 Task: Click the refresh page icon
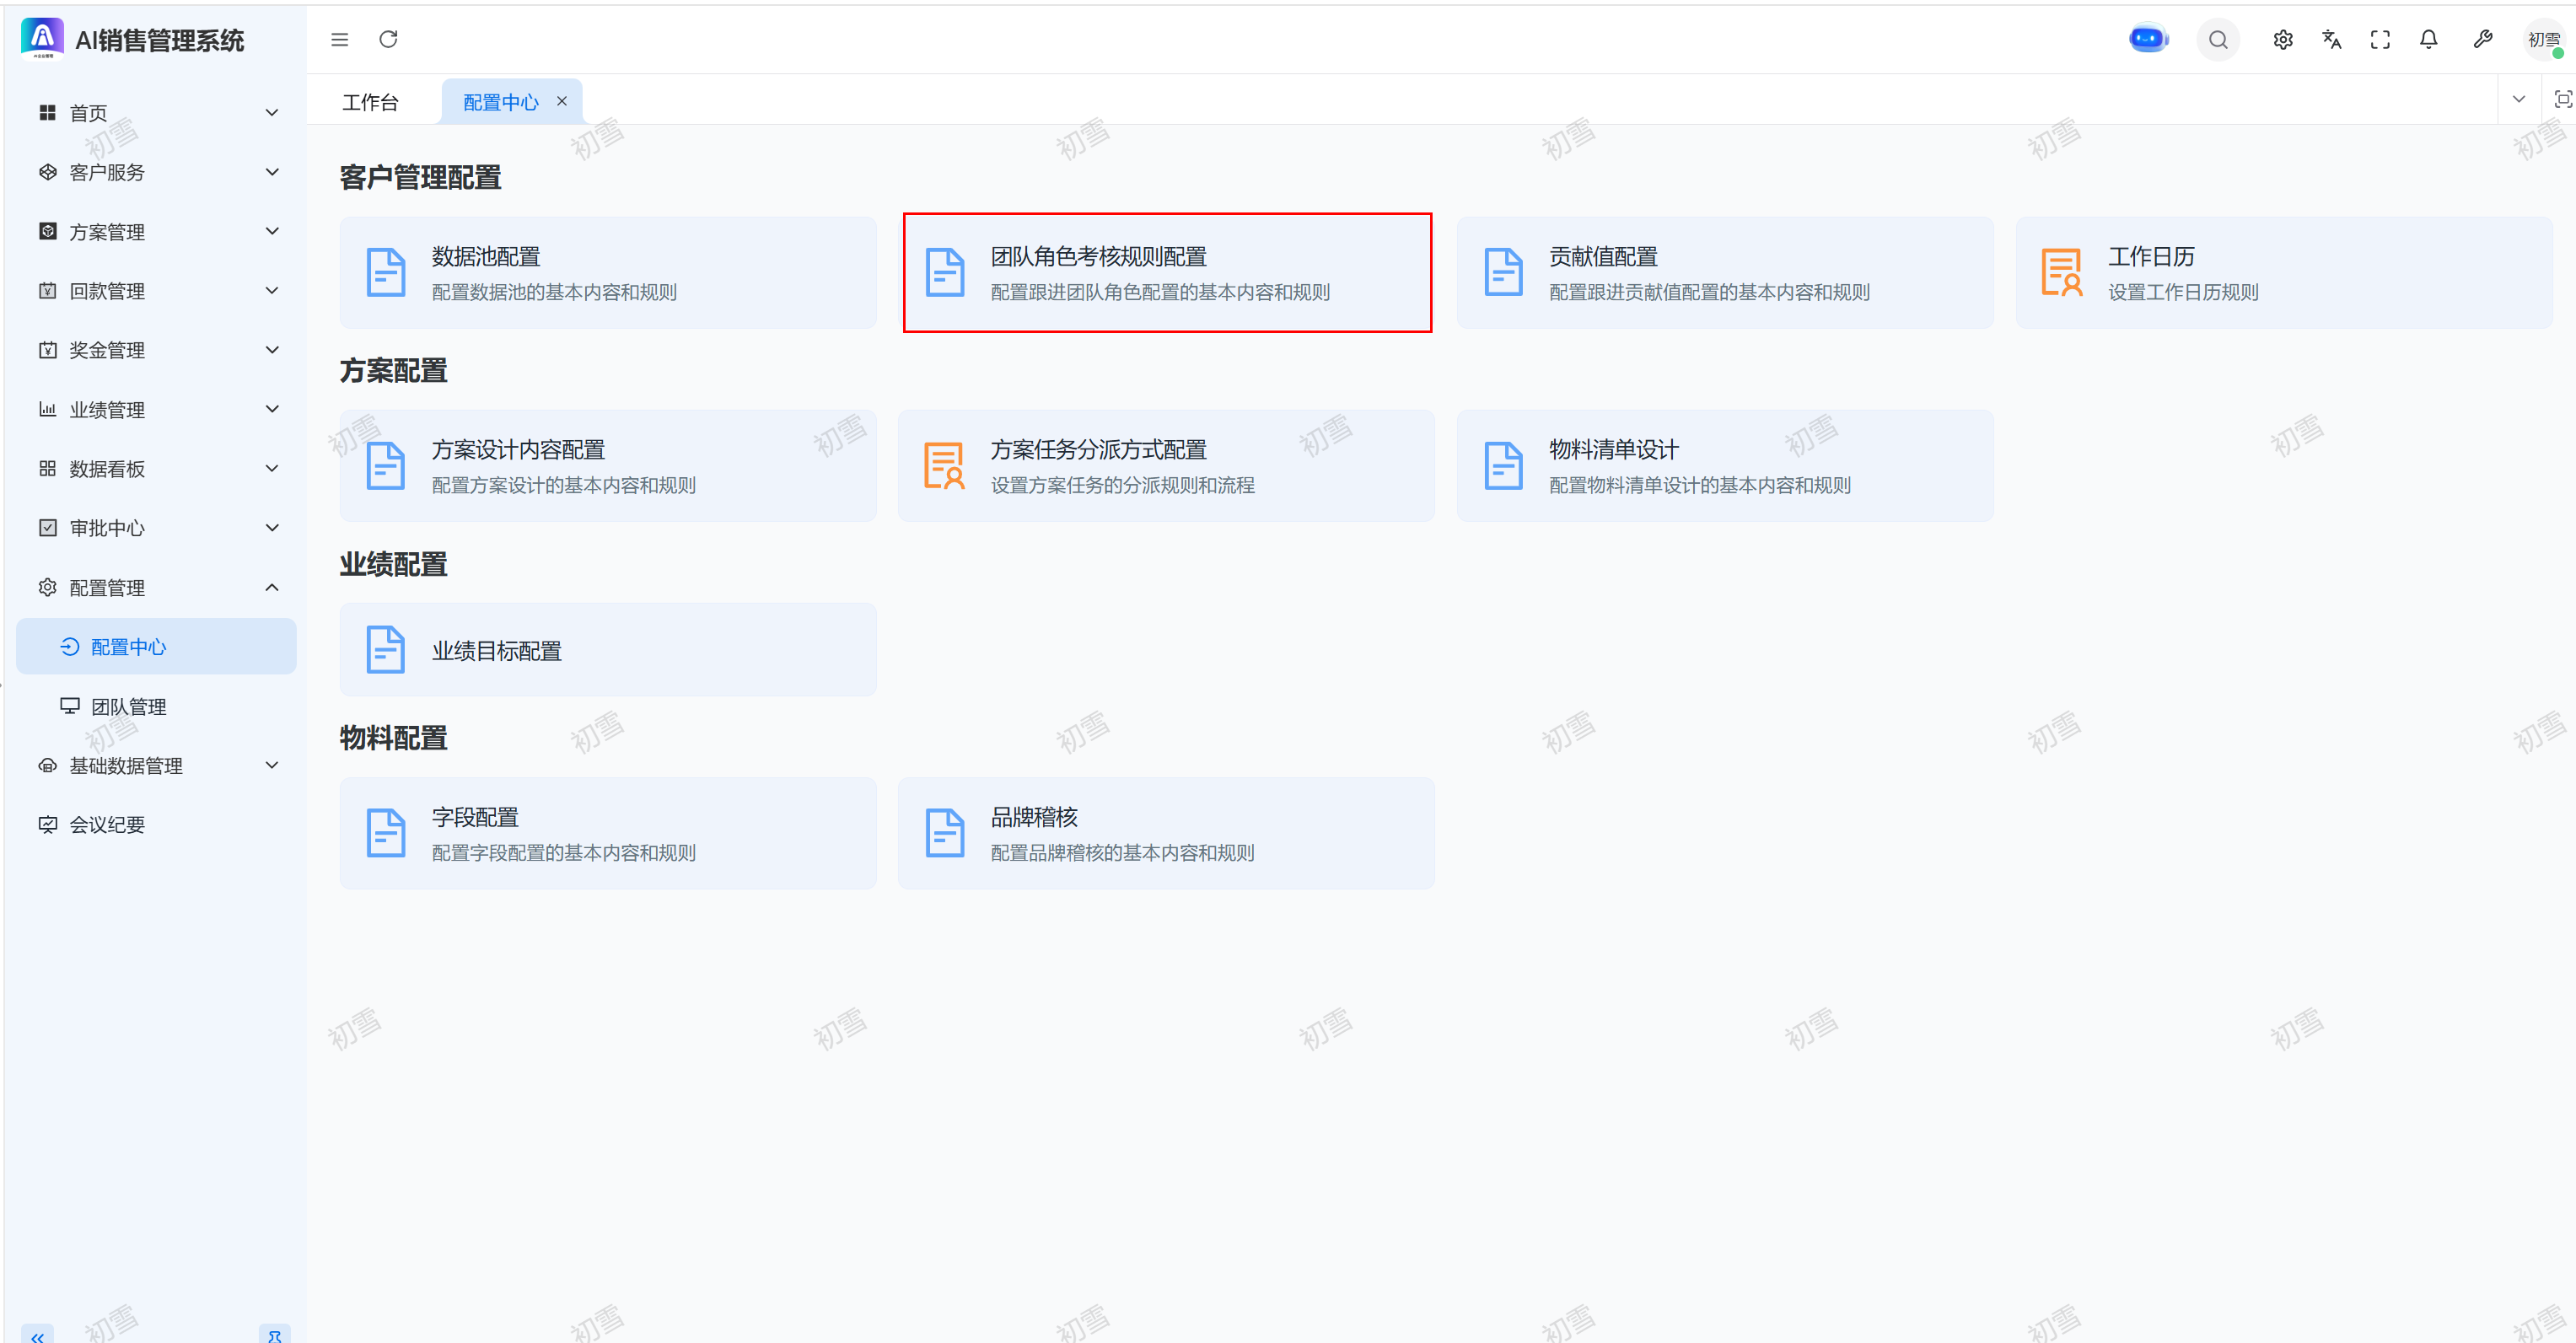tap(388, 40)
